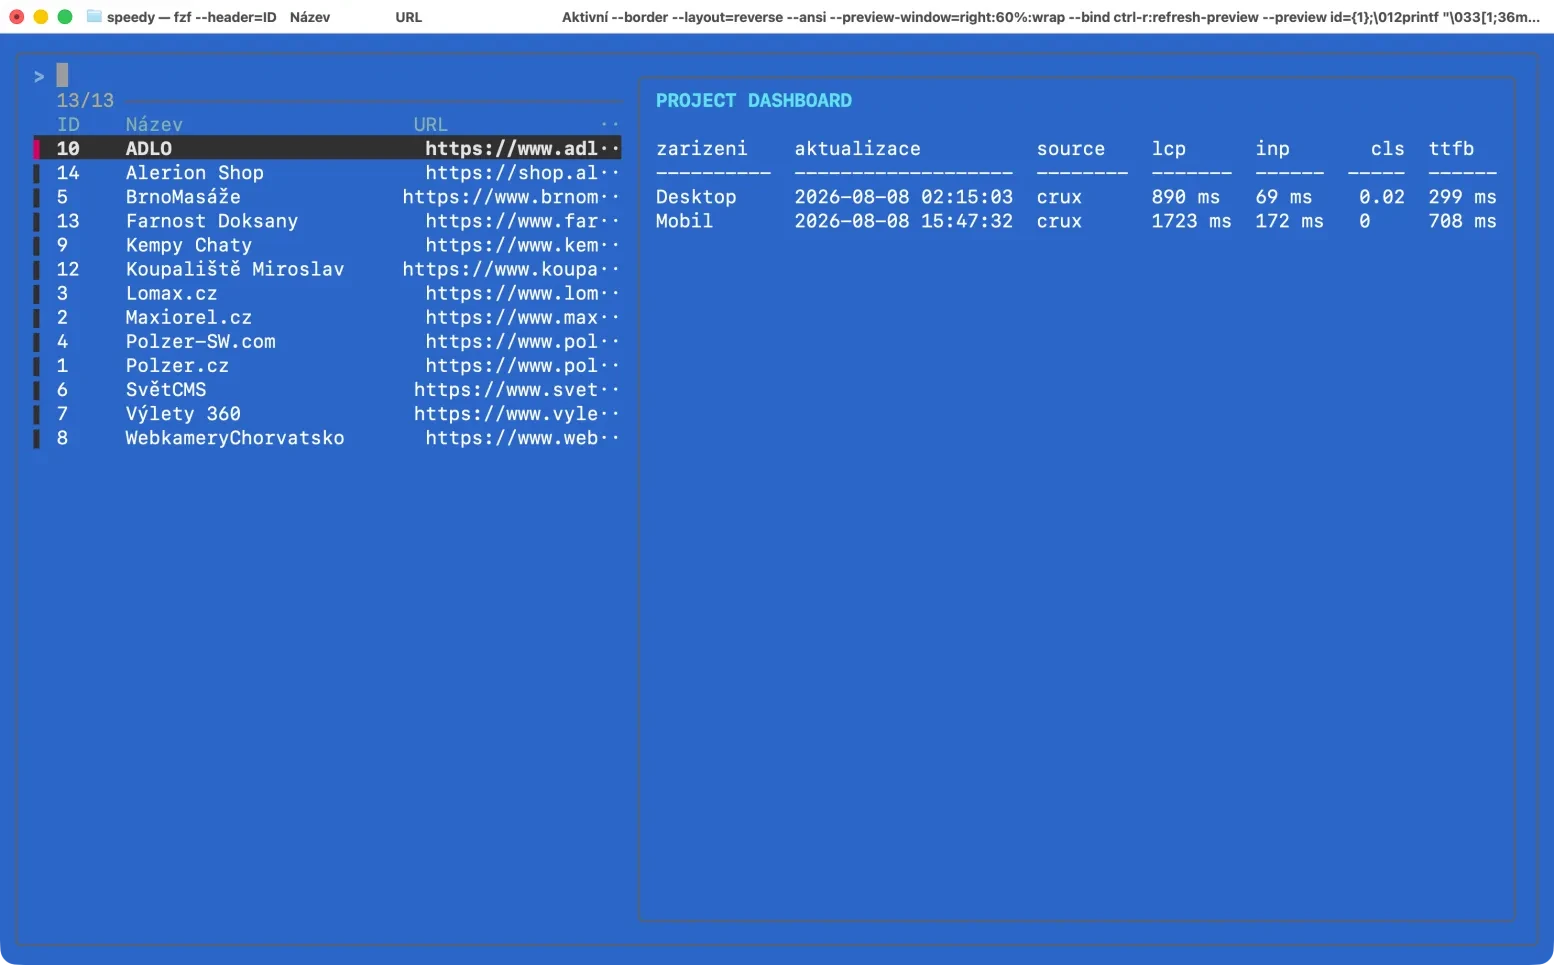Click the zarizeni column header
Screen dimensions: 1554x965
tap(701, 148)
